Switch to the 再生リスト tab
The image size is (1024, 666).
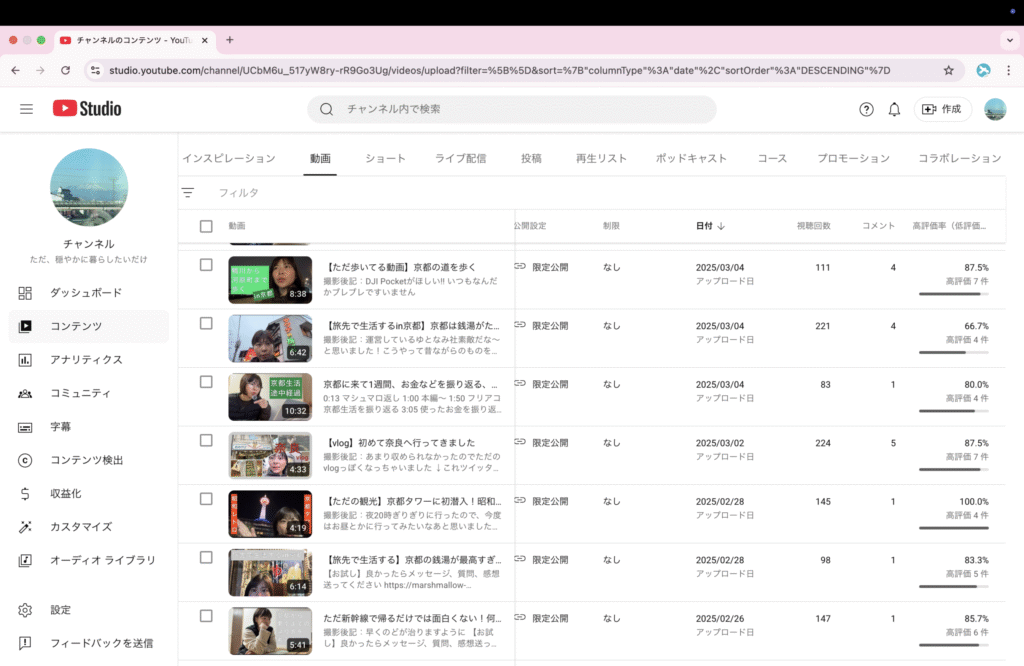601,158
